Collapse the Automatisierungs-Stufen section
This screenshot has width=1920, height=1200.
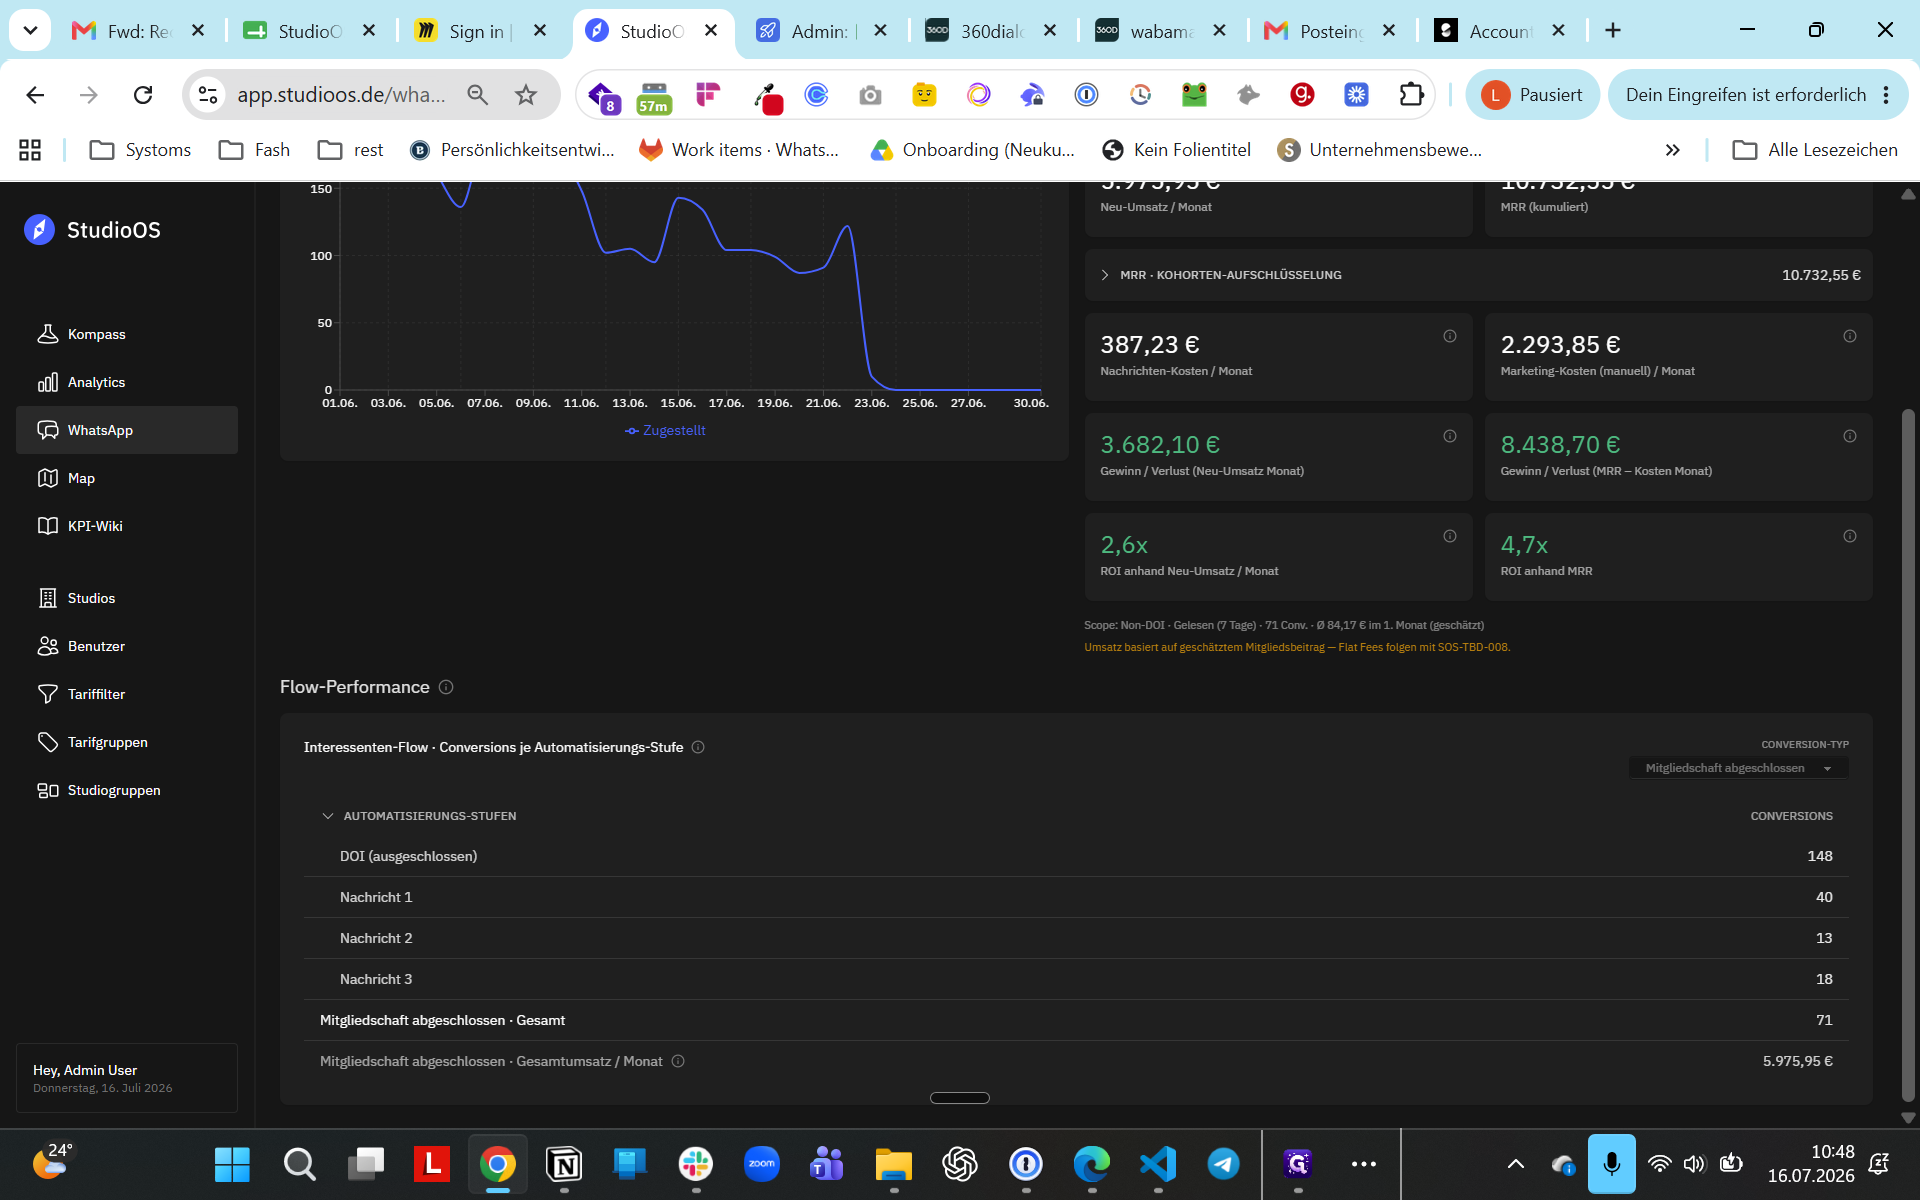point(327,816)
